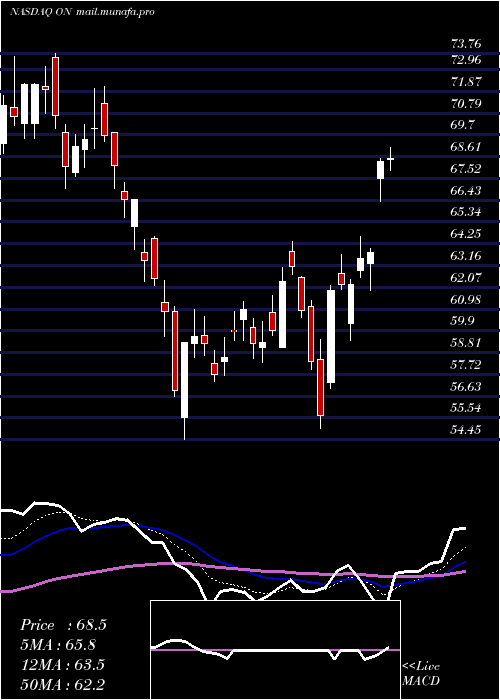Click the '12MA : 63.5' readout
Screen dimensions: 500x700
pos(62,665)
